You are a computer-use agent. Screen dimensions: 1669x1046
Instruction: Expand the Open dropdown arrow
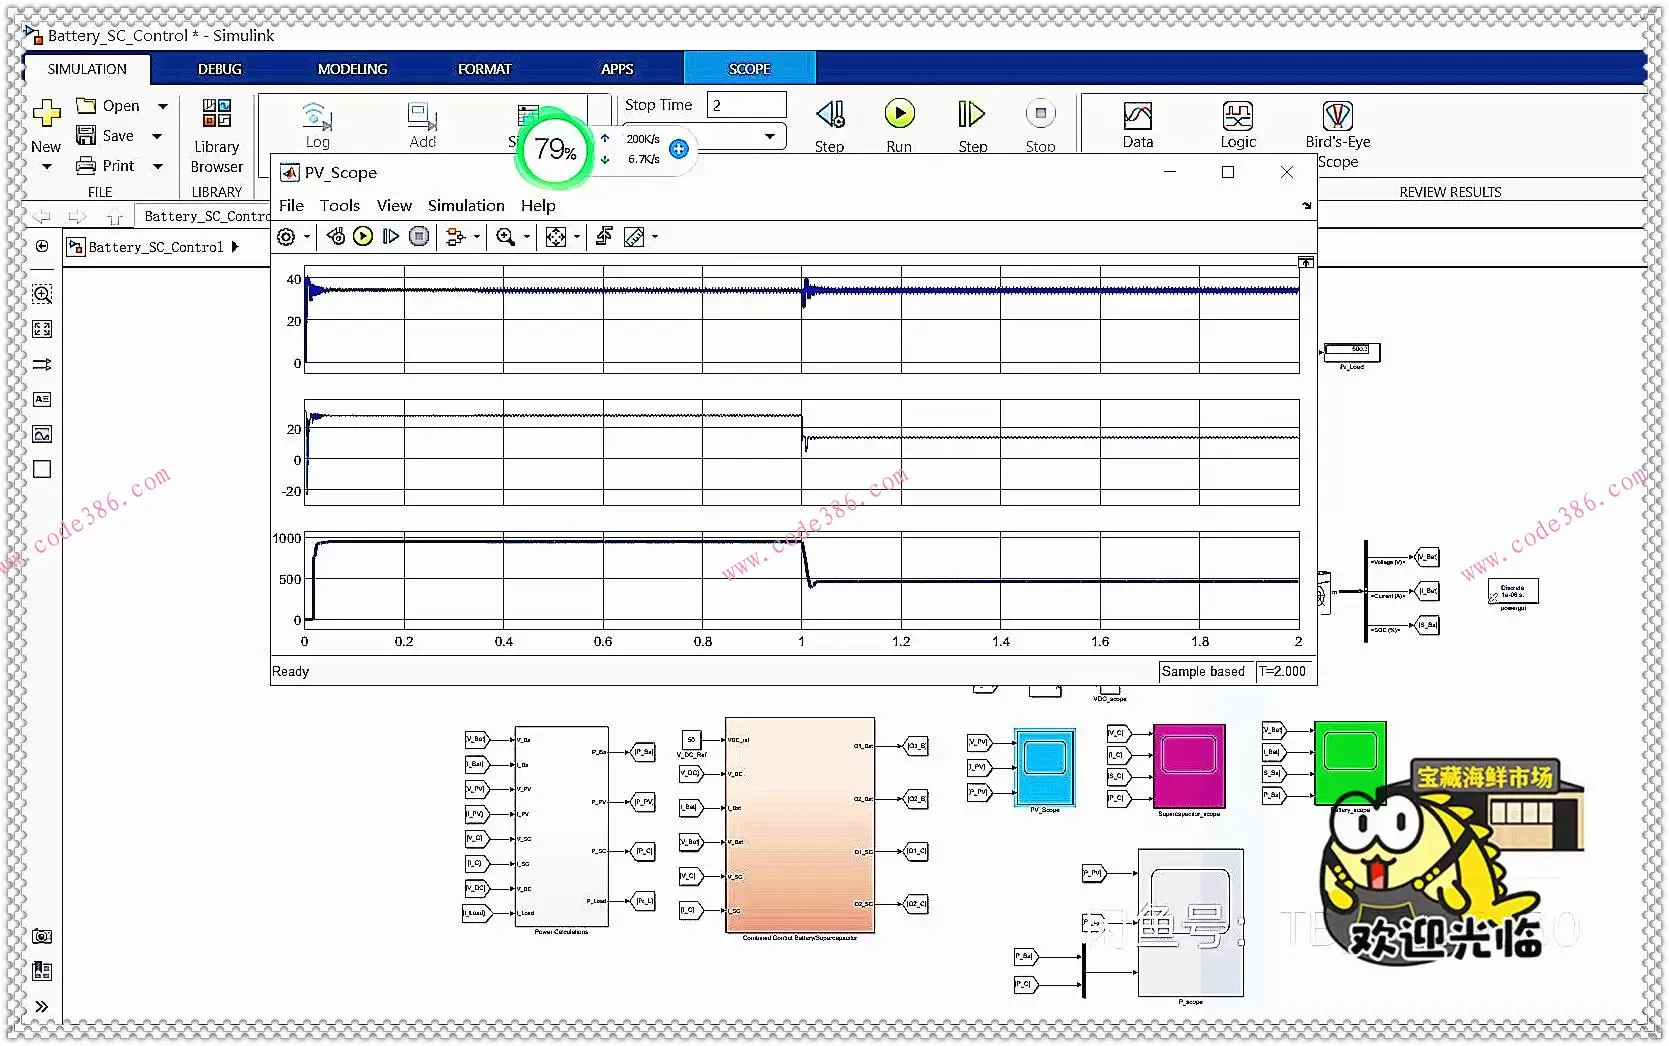coord(163,106)
